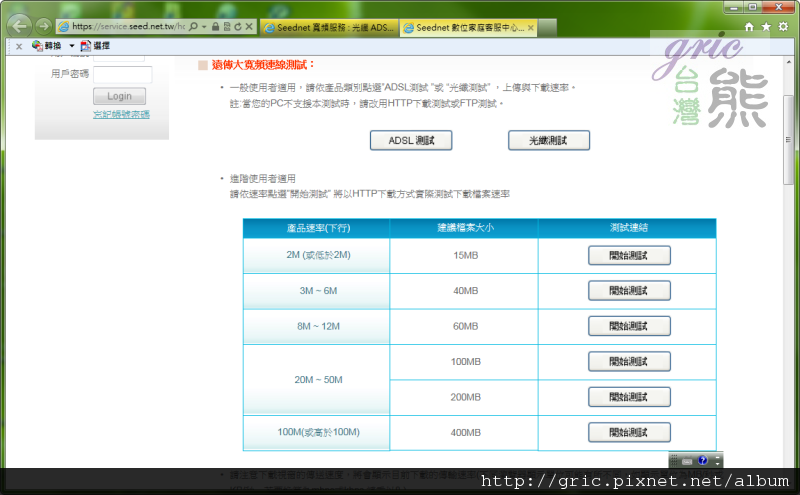Click the 產品速率(下行) column header

click(x=317, y=228)
